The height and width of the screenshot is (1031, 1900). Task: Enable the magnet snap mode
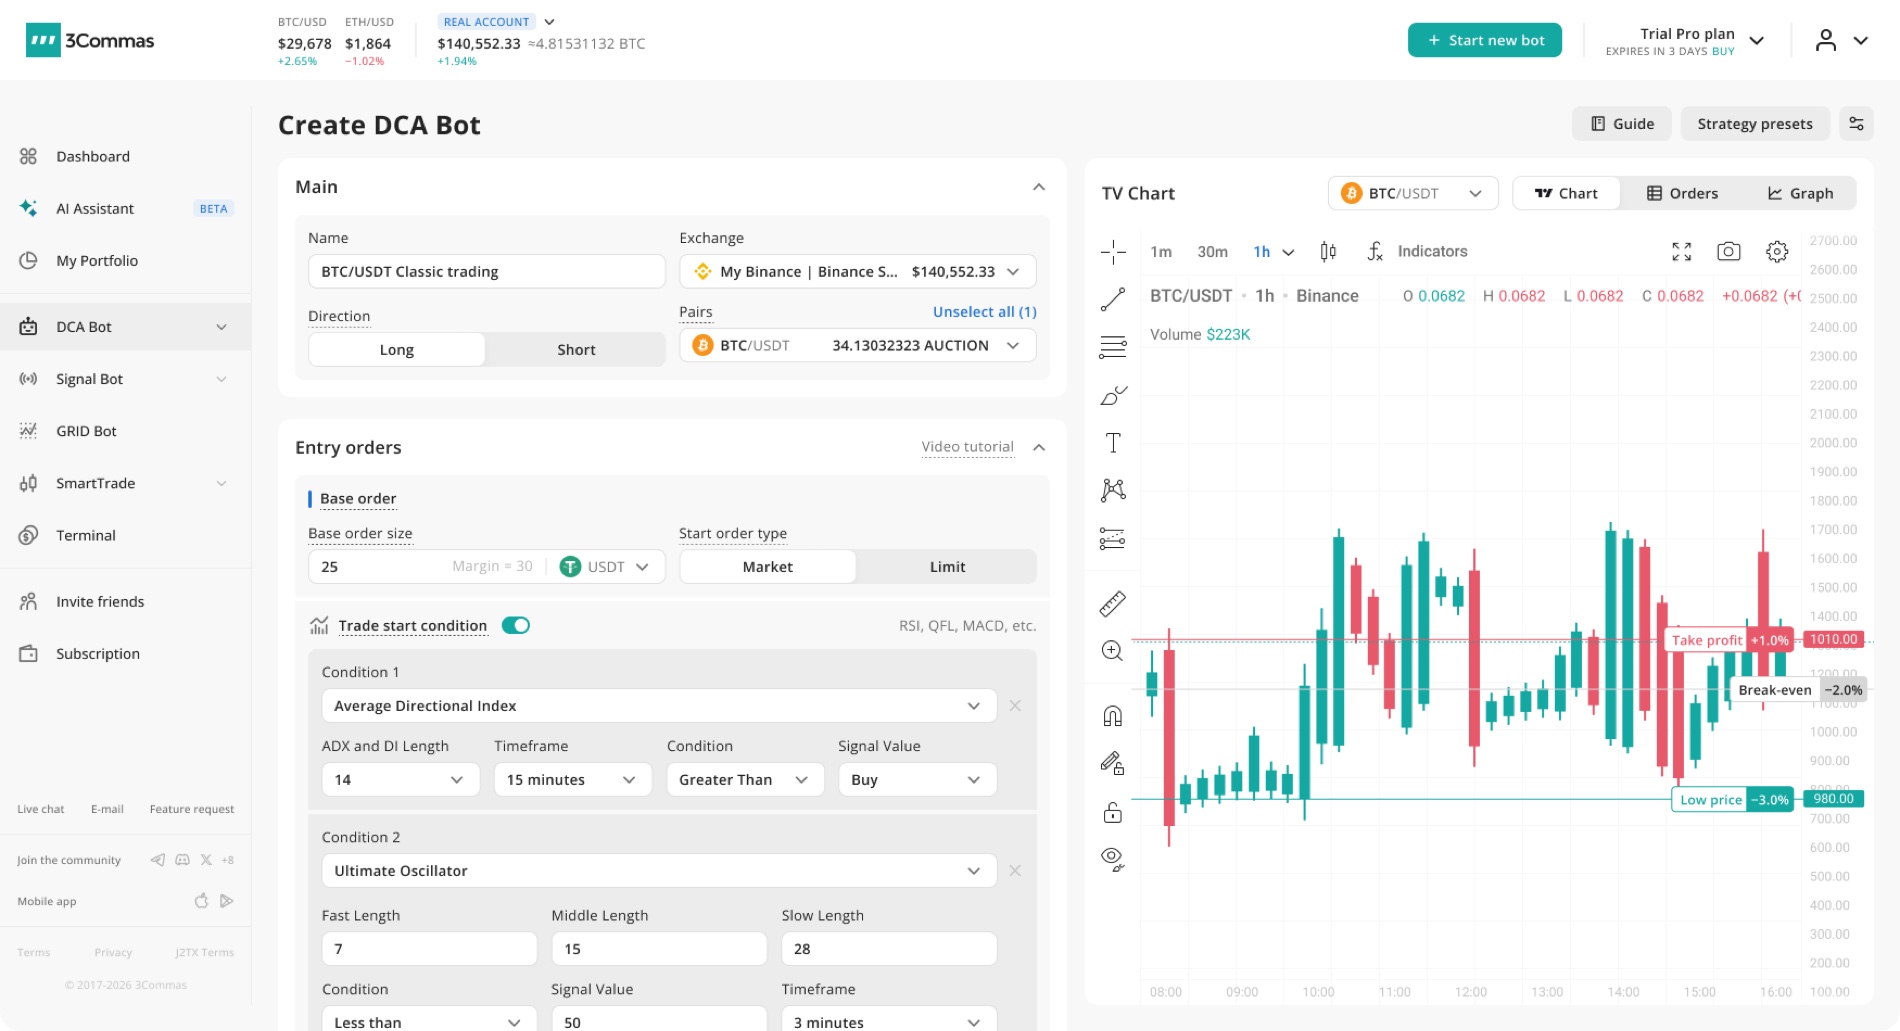[1113, 716]
